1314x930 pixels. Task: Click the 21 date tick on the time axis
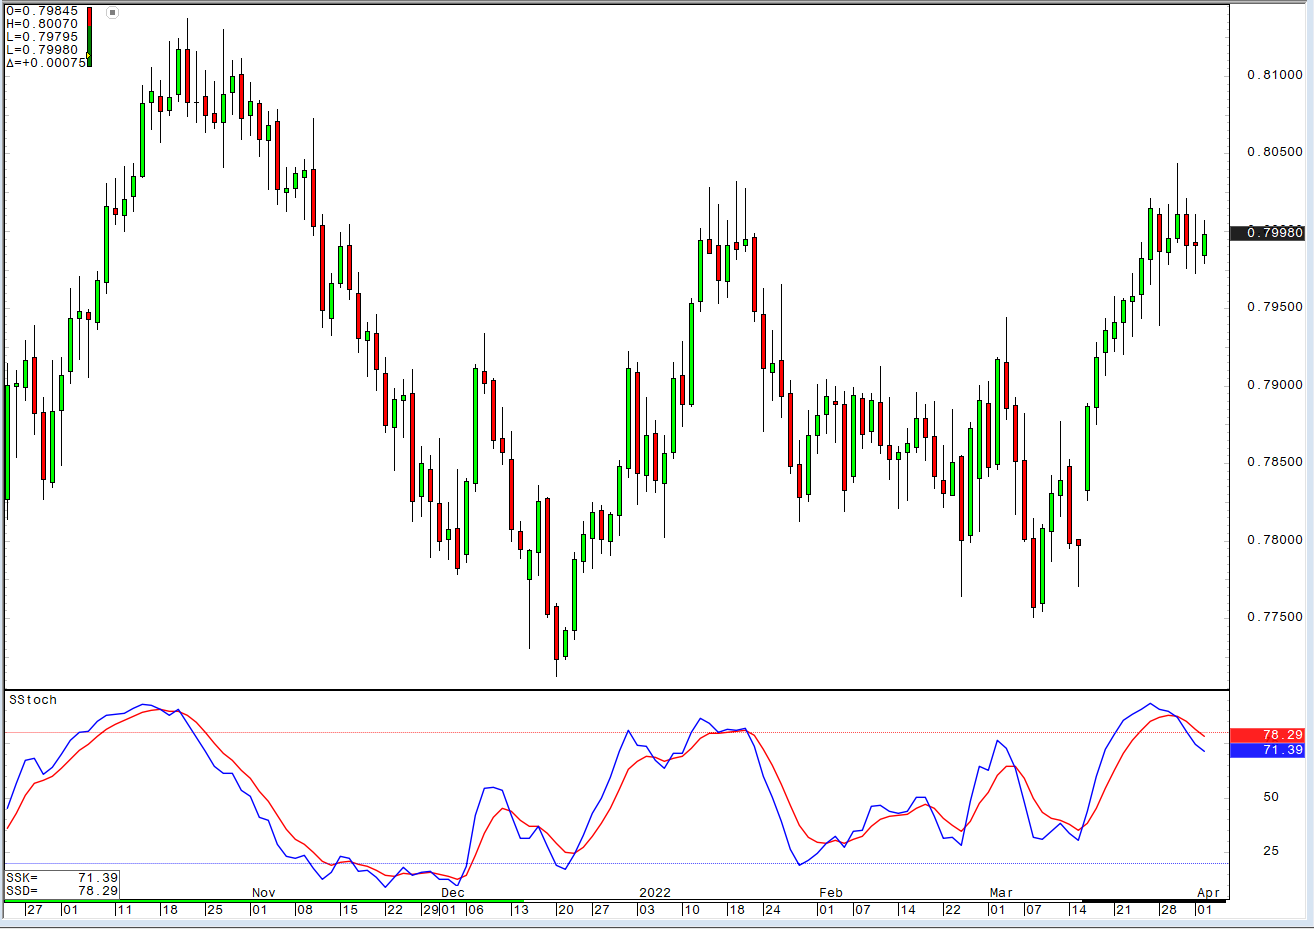1123,910
